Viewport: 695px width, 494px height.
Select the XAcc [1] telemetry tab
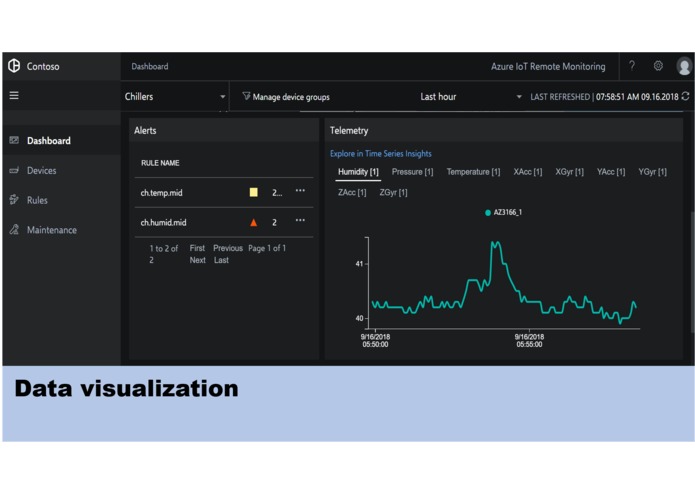pos(527,172)
